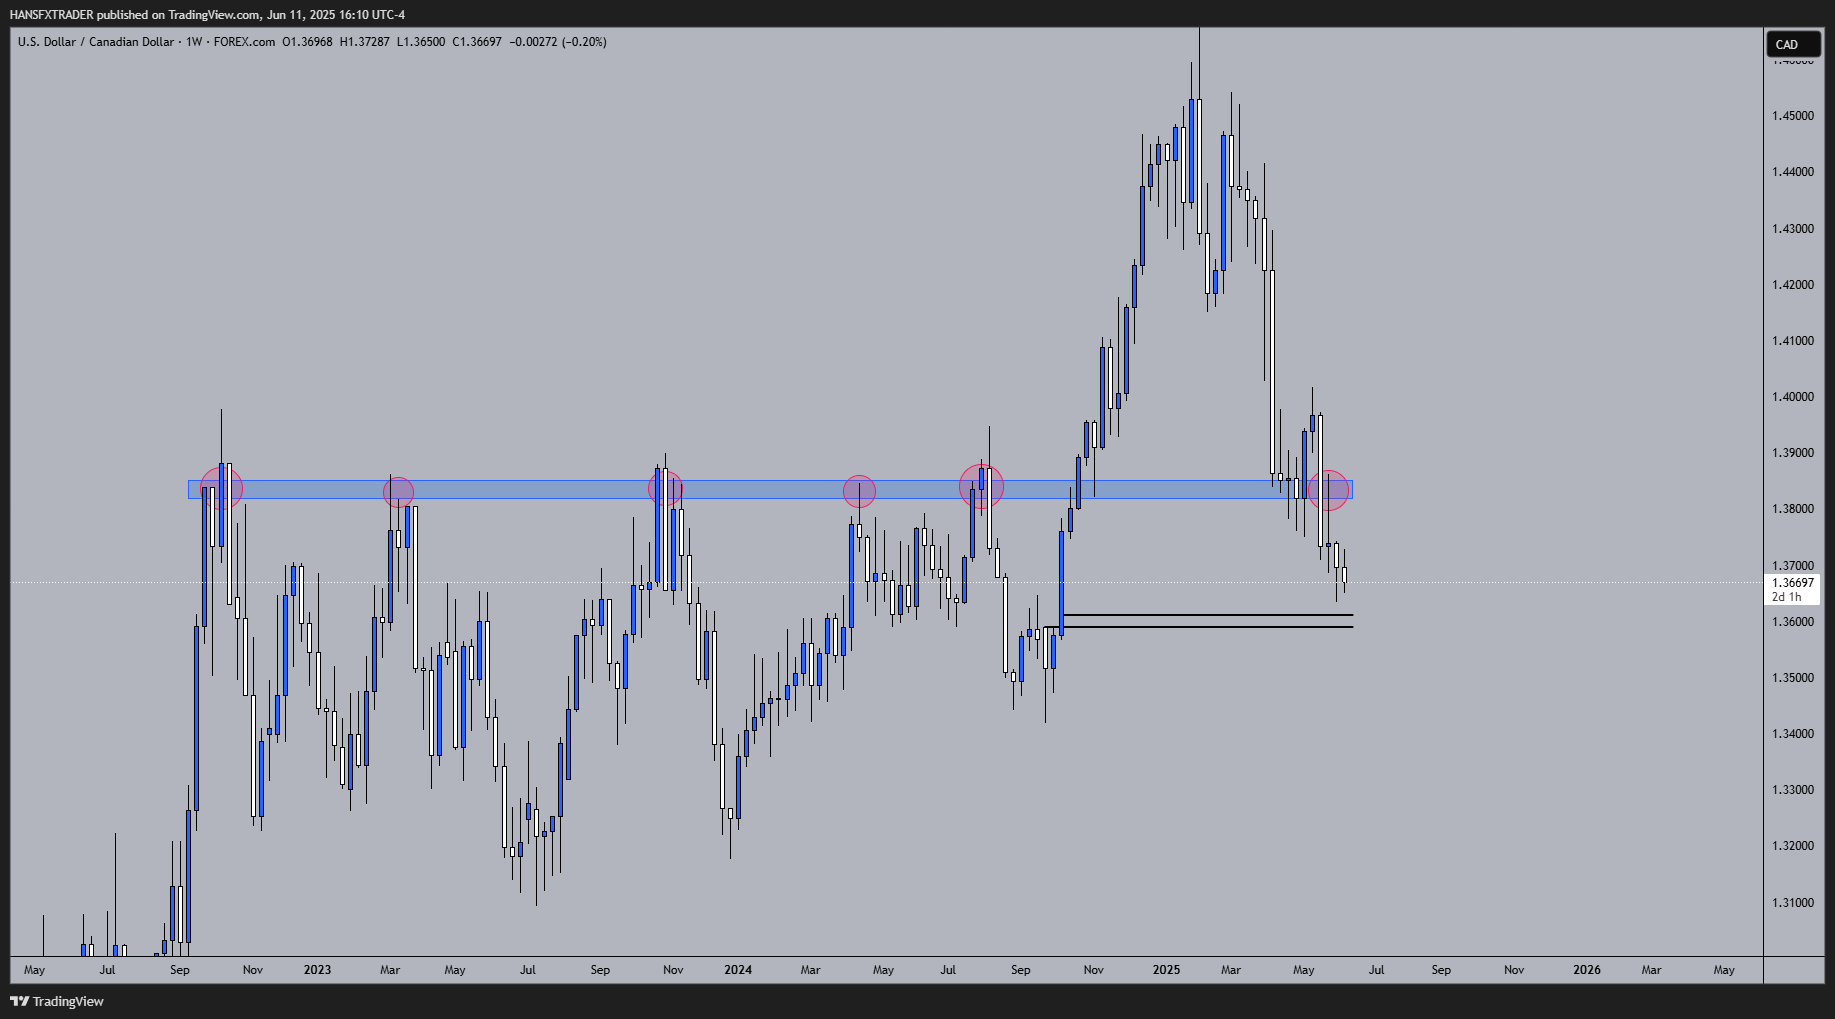Viewport: 1835px width, 1019px height.
Task: Select the lower black horizontal line
Action: 1198,627
